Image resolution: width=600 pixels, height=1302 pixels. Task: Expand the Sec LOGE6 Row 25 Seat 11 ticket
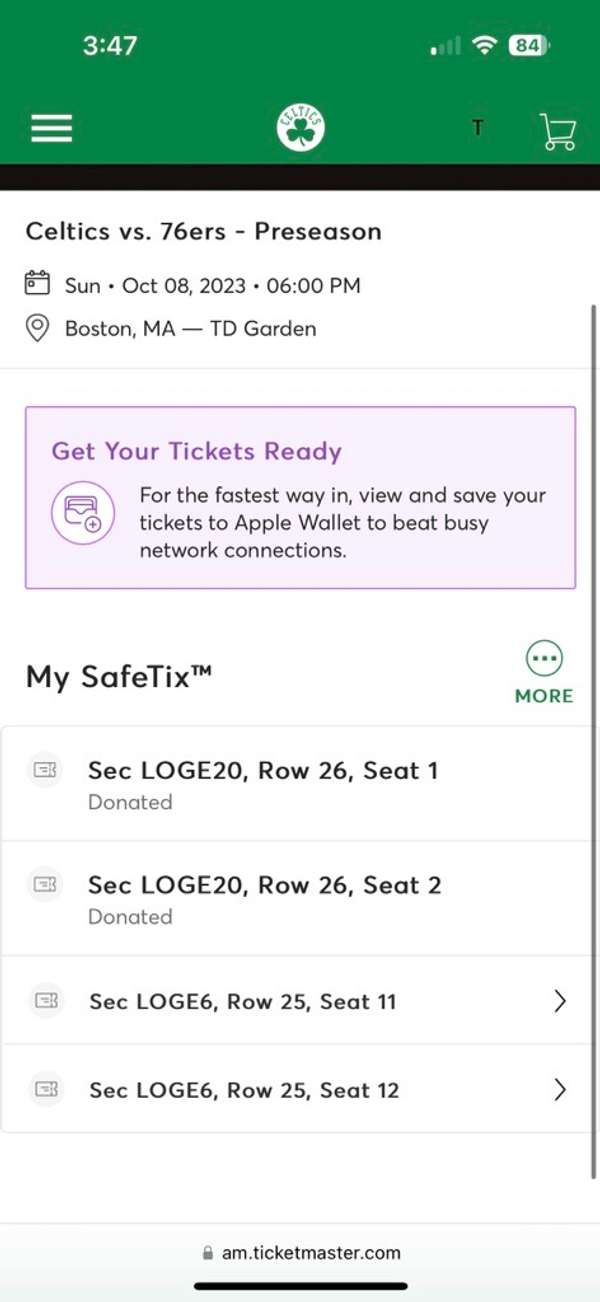point(300,1001)
